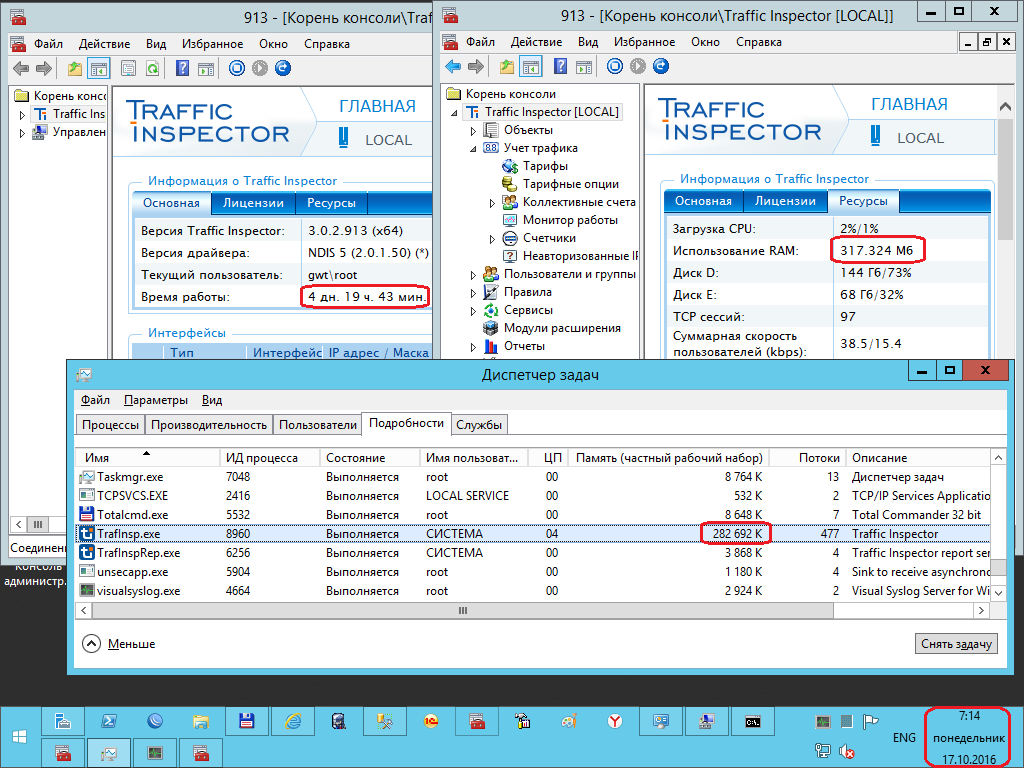
Task: Select the TrafInspRep.exe process row
Action: tap(533, 552)
